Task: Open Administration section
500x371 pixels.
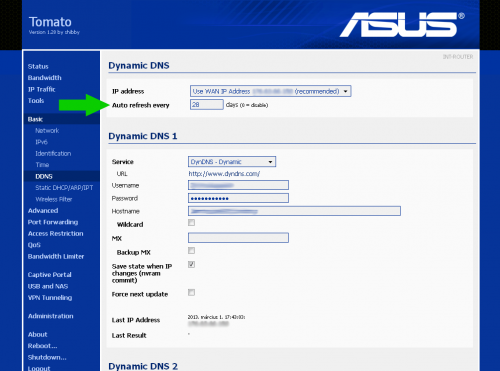Action: pyautogui.click(x=51, y=316)
